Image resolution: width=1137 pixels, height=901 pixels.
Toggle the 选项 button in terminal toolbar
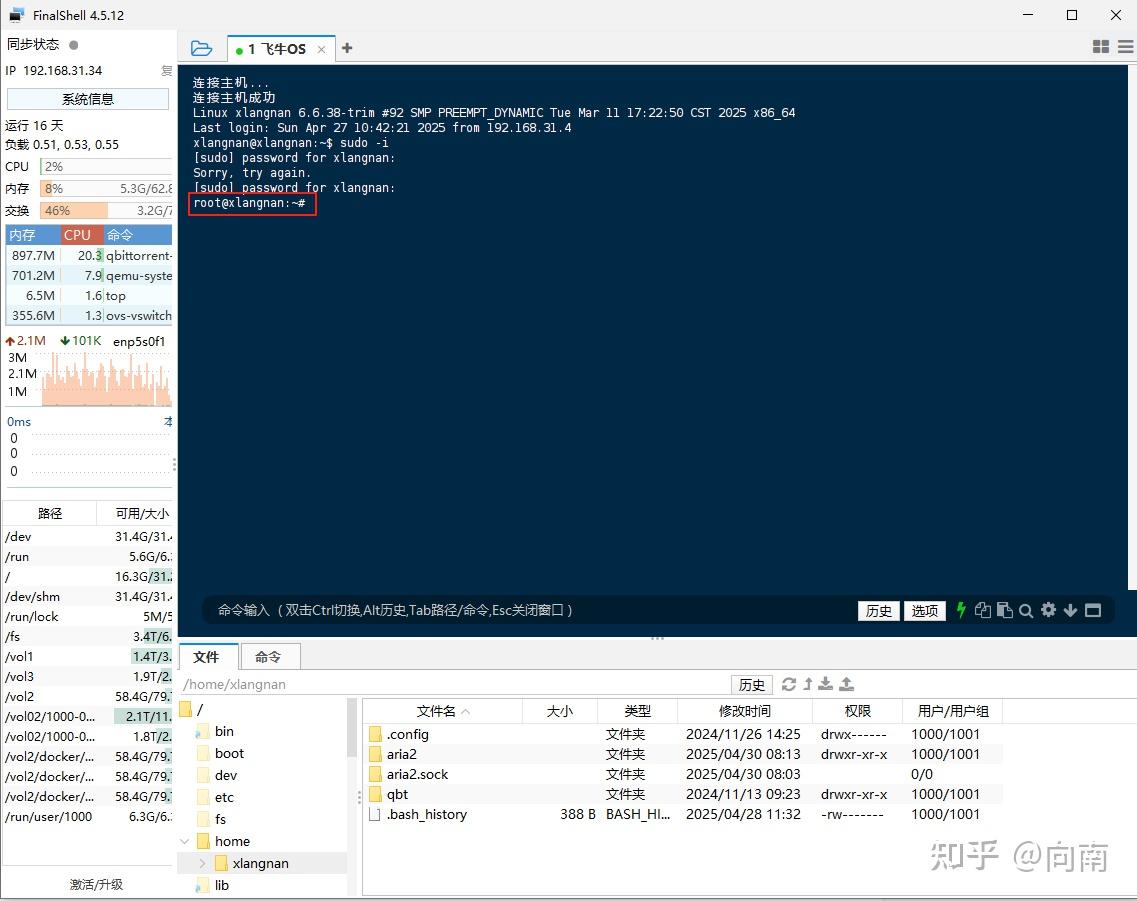tap(924, 610)
